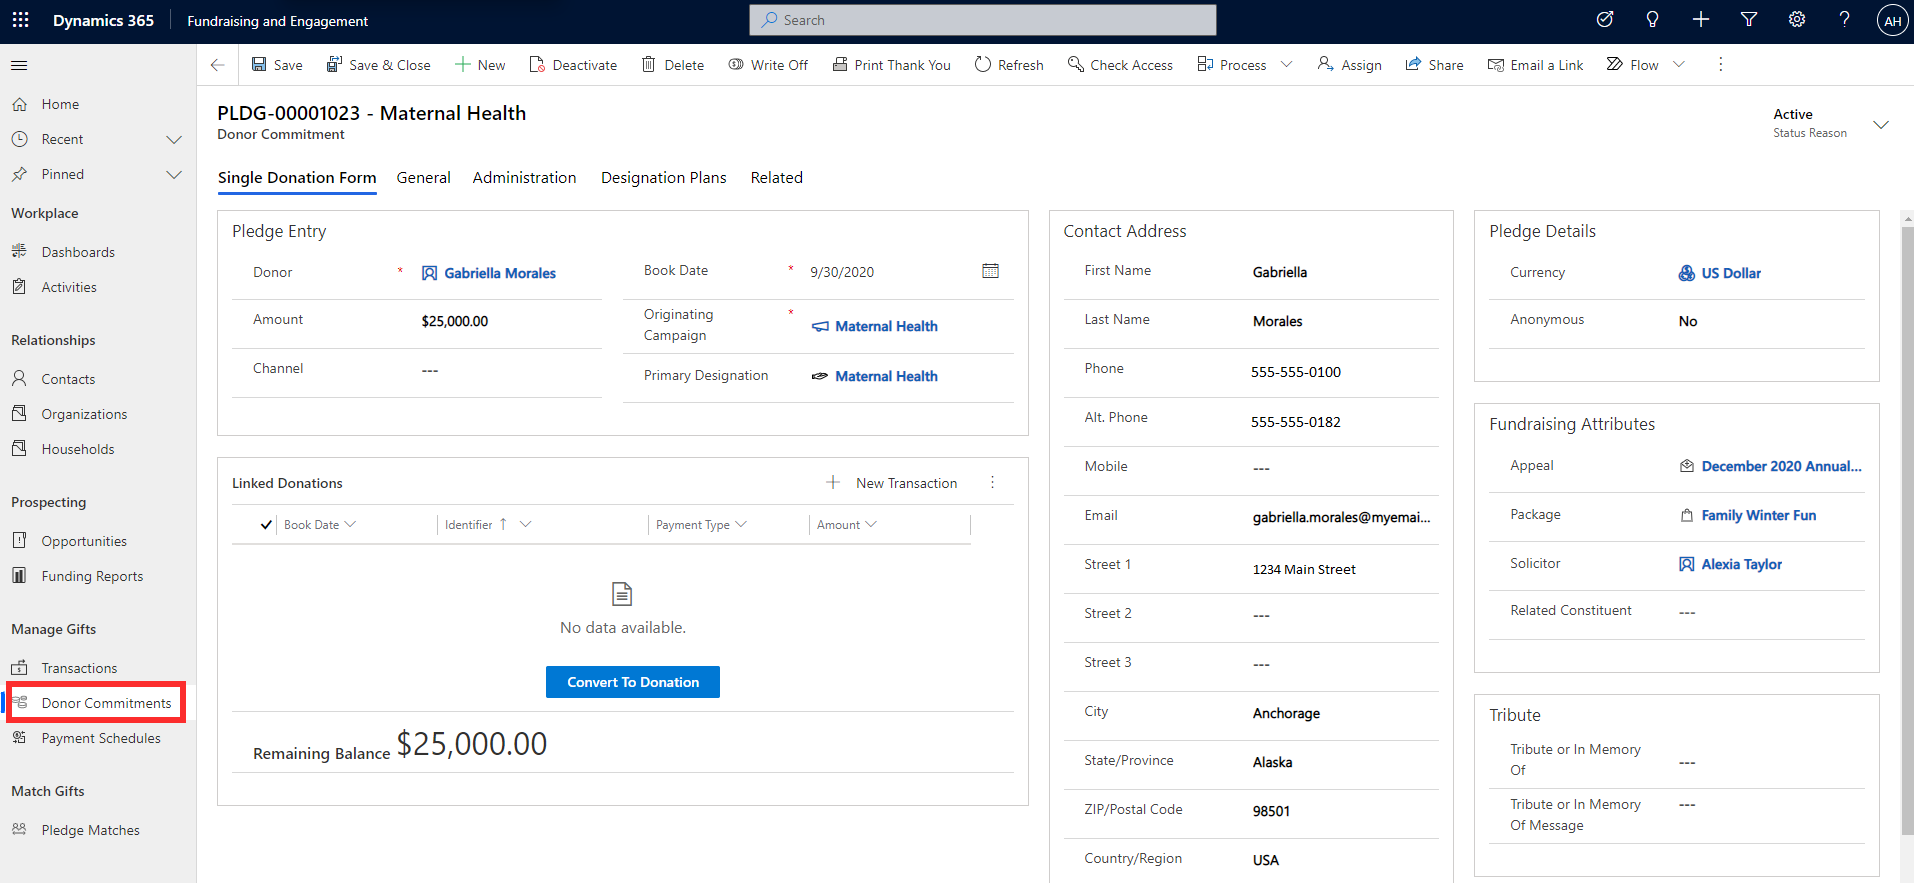Toggle select all rows checkmark in grid
1914x883 pixels.
pyautogui.click(x=266, y=525)
